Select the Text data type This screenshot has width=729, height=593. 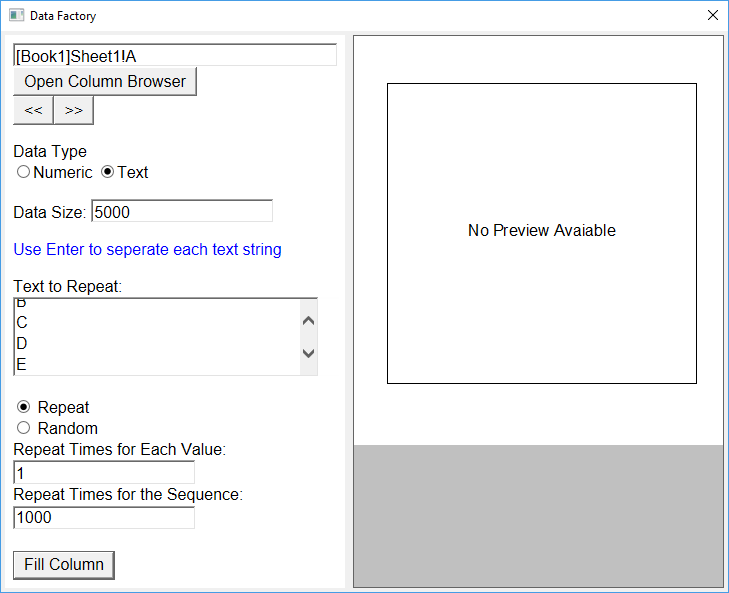(108, 172)
